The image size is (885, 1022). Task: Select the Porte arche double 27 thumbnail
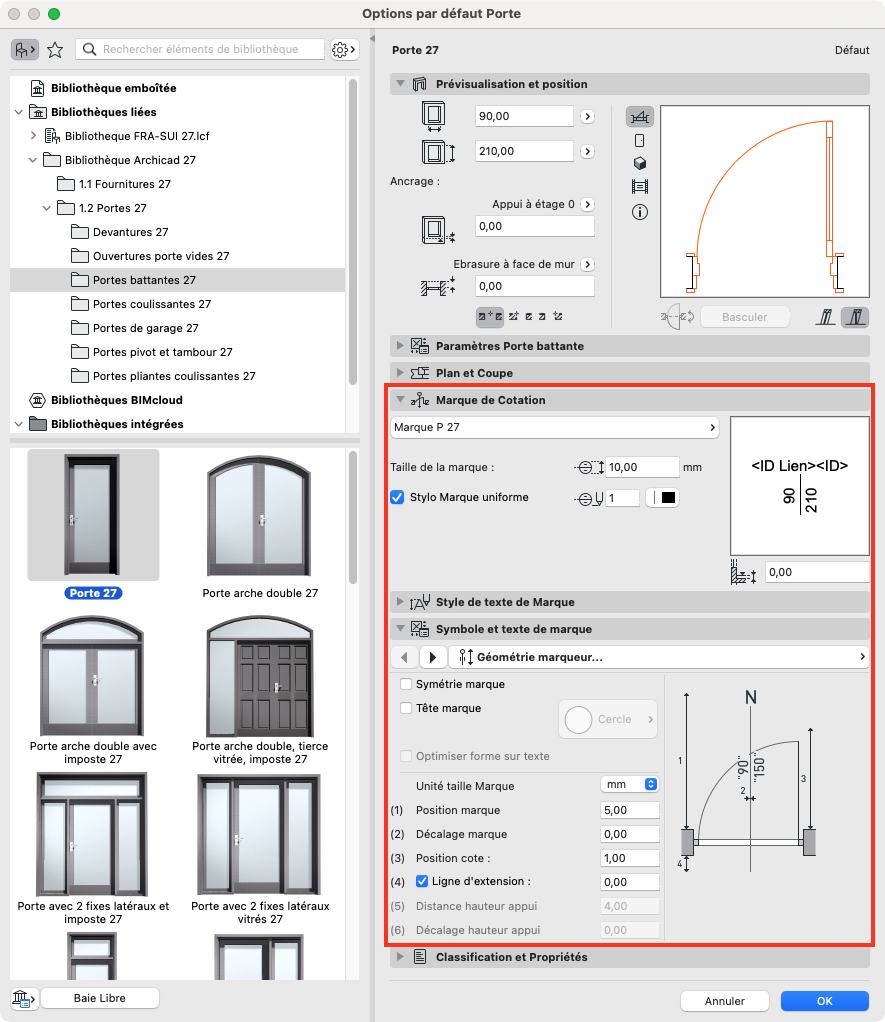(260, 525)
